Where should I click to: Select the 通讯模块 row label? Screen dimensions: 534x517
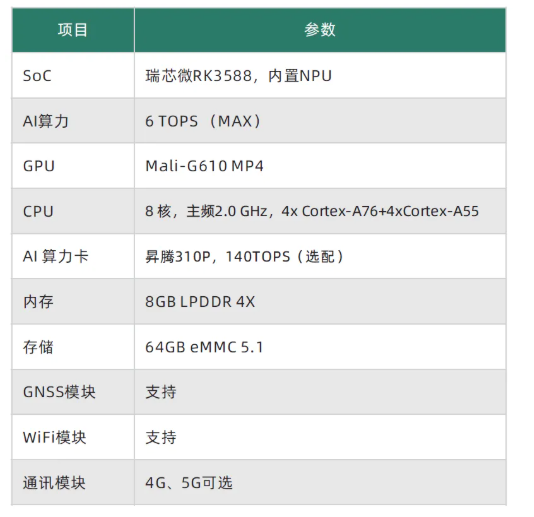pos(54,483)
